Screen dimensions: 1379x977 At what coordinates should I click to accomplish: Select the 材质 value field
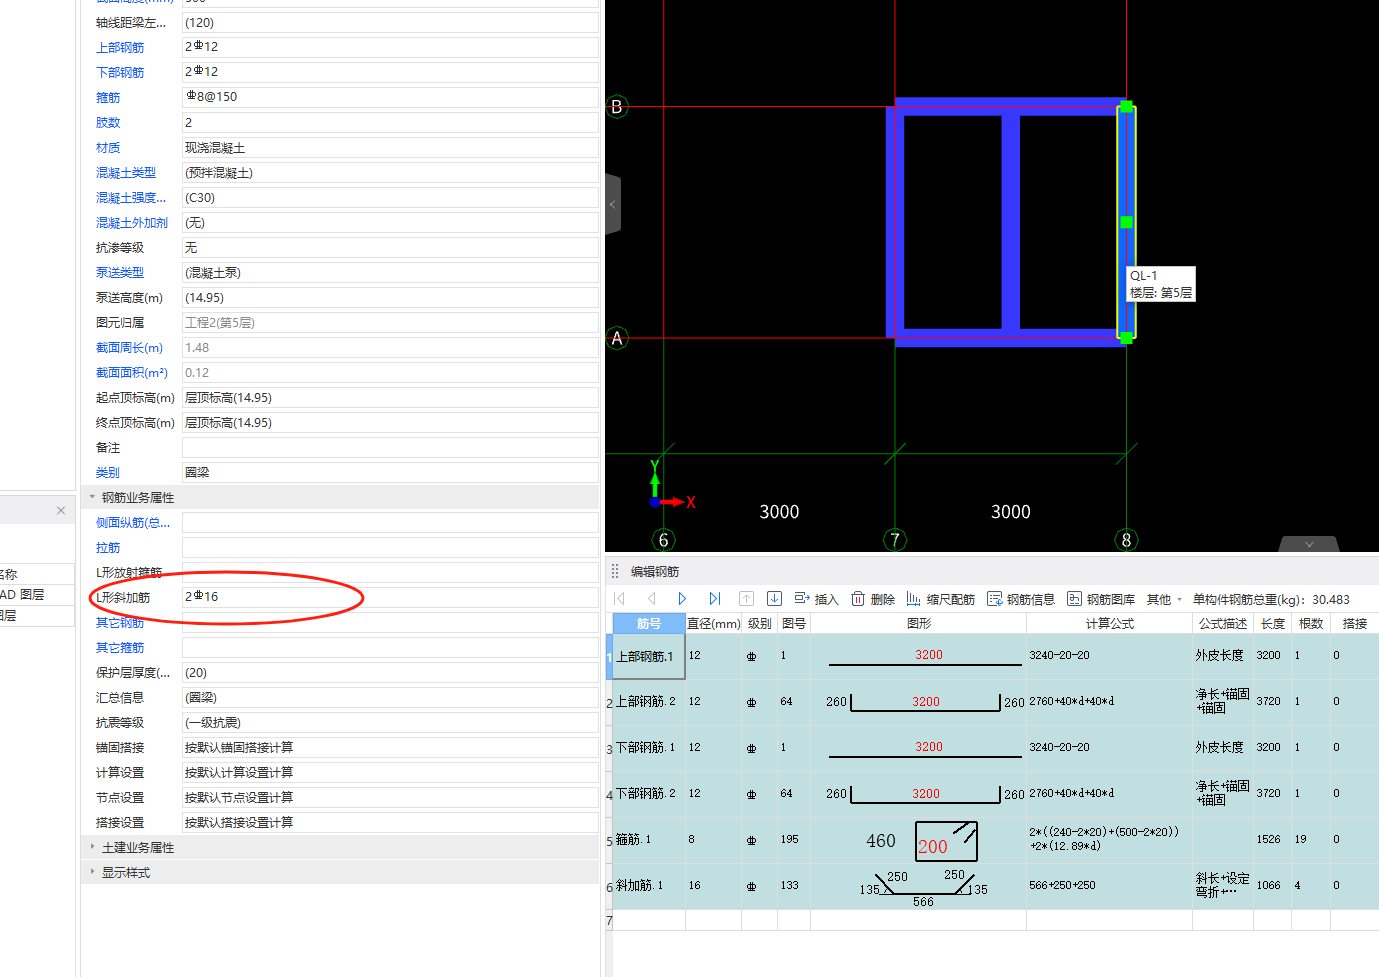pos(390,147)
